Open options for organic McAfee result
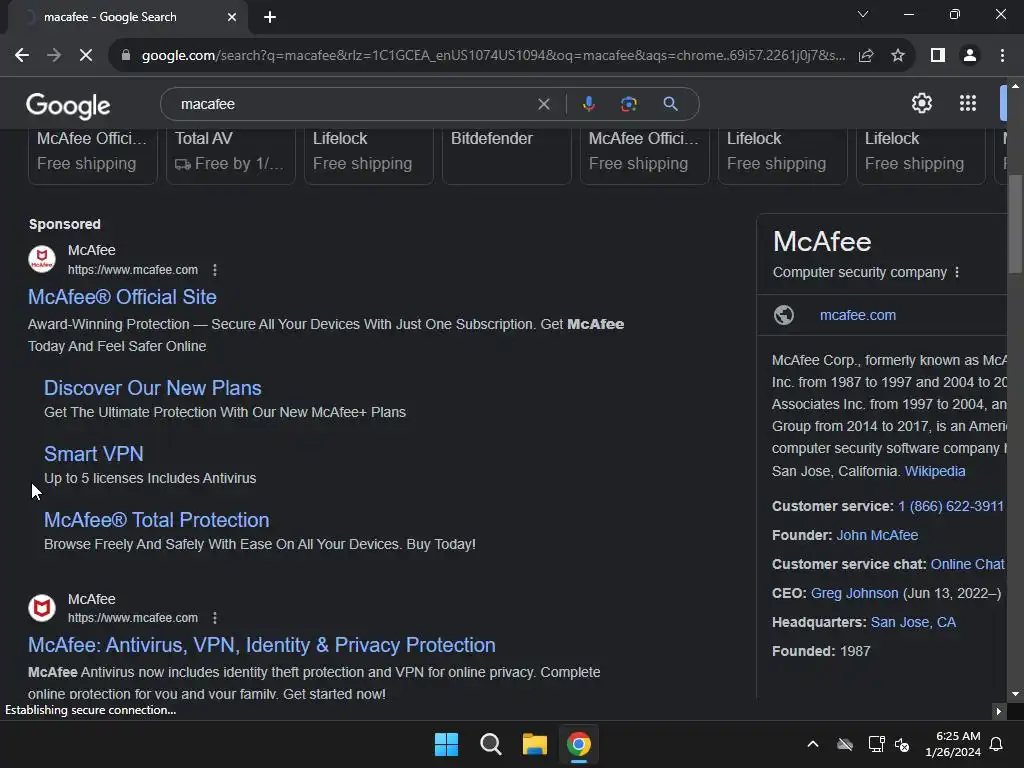The height and width of the screenshot is (768, 1024). 215,618
